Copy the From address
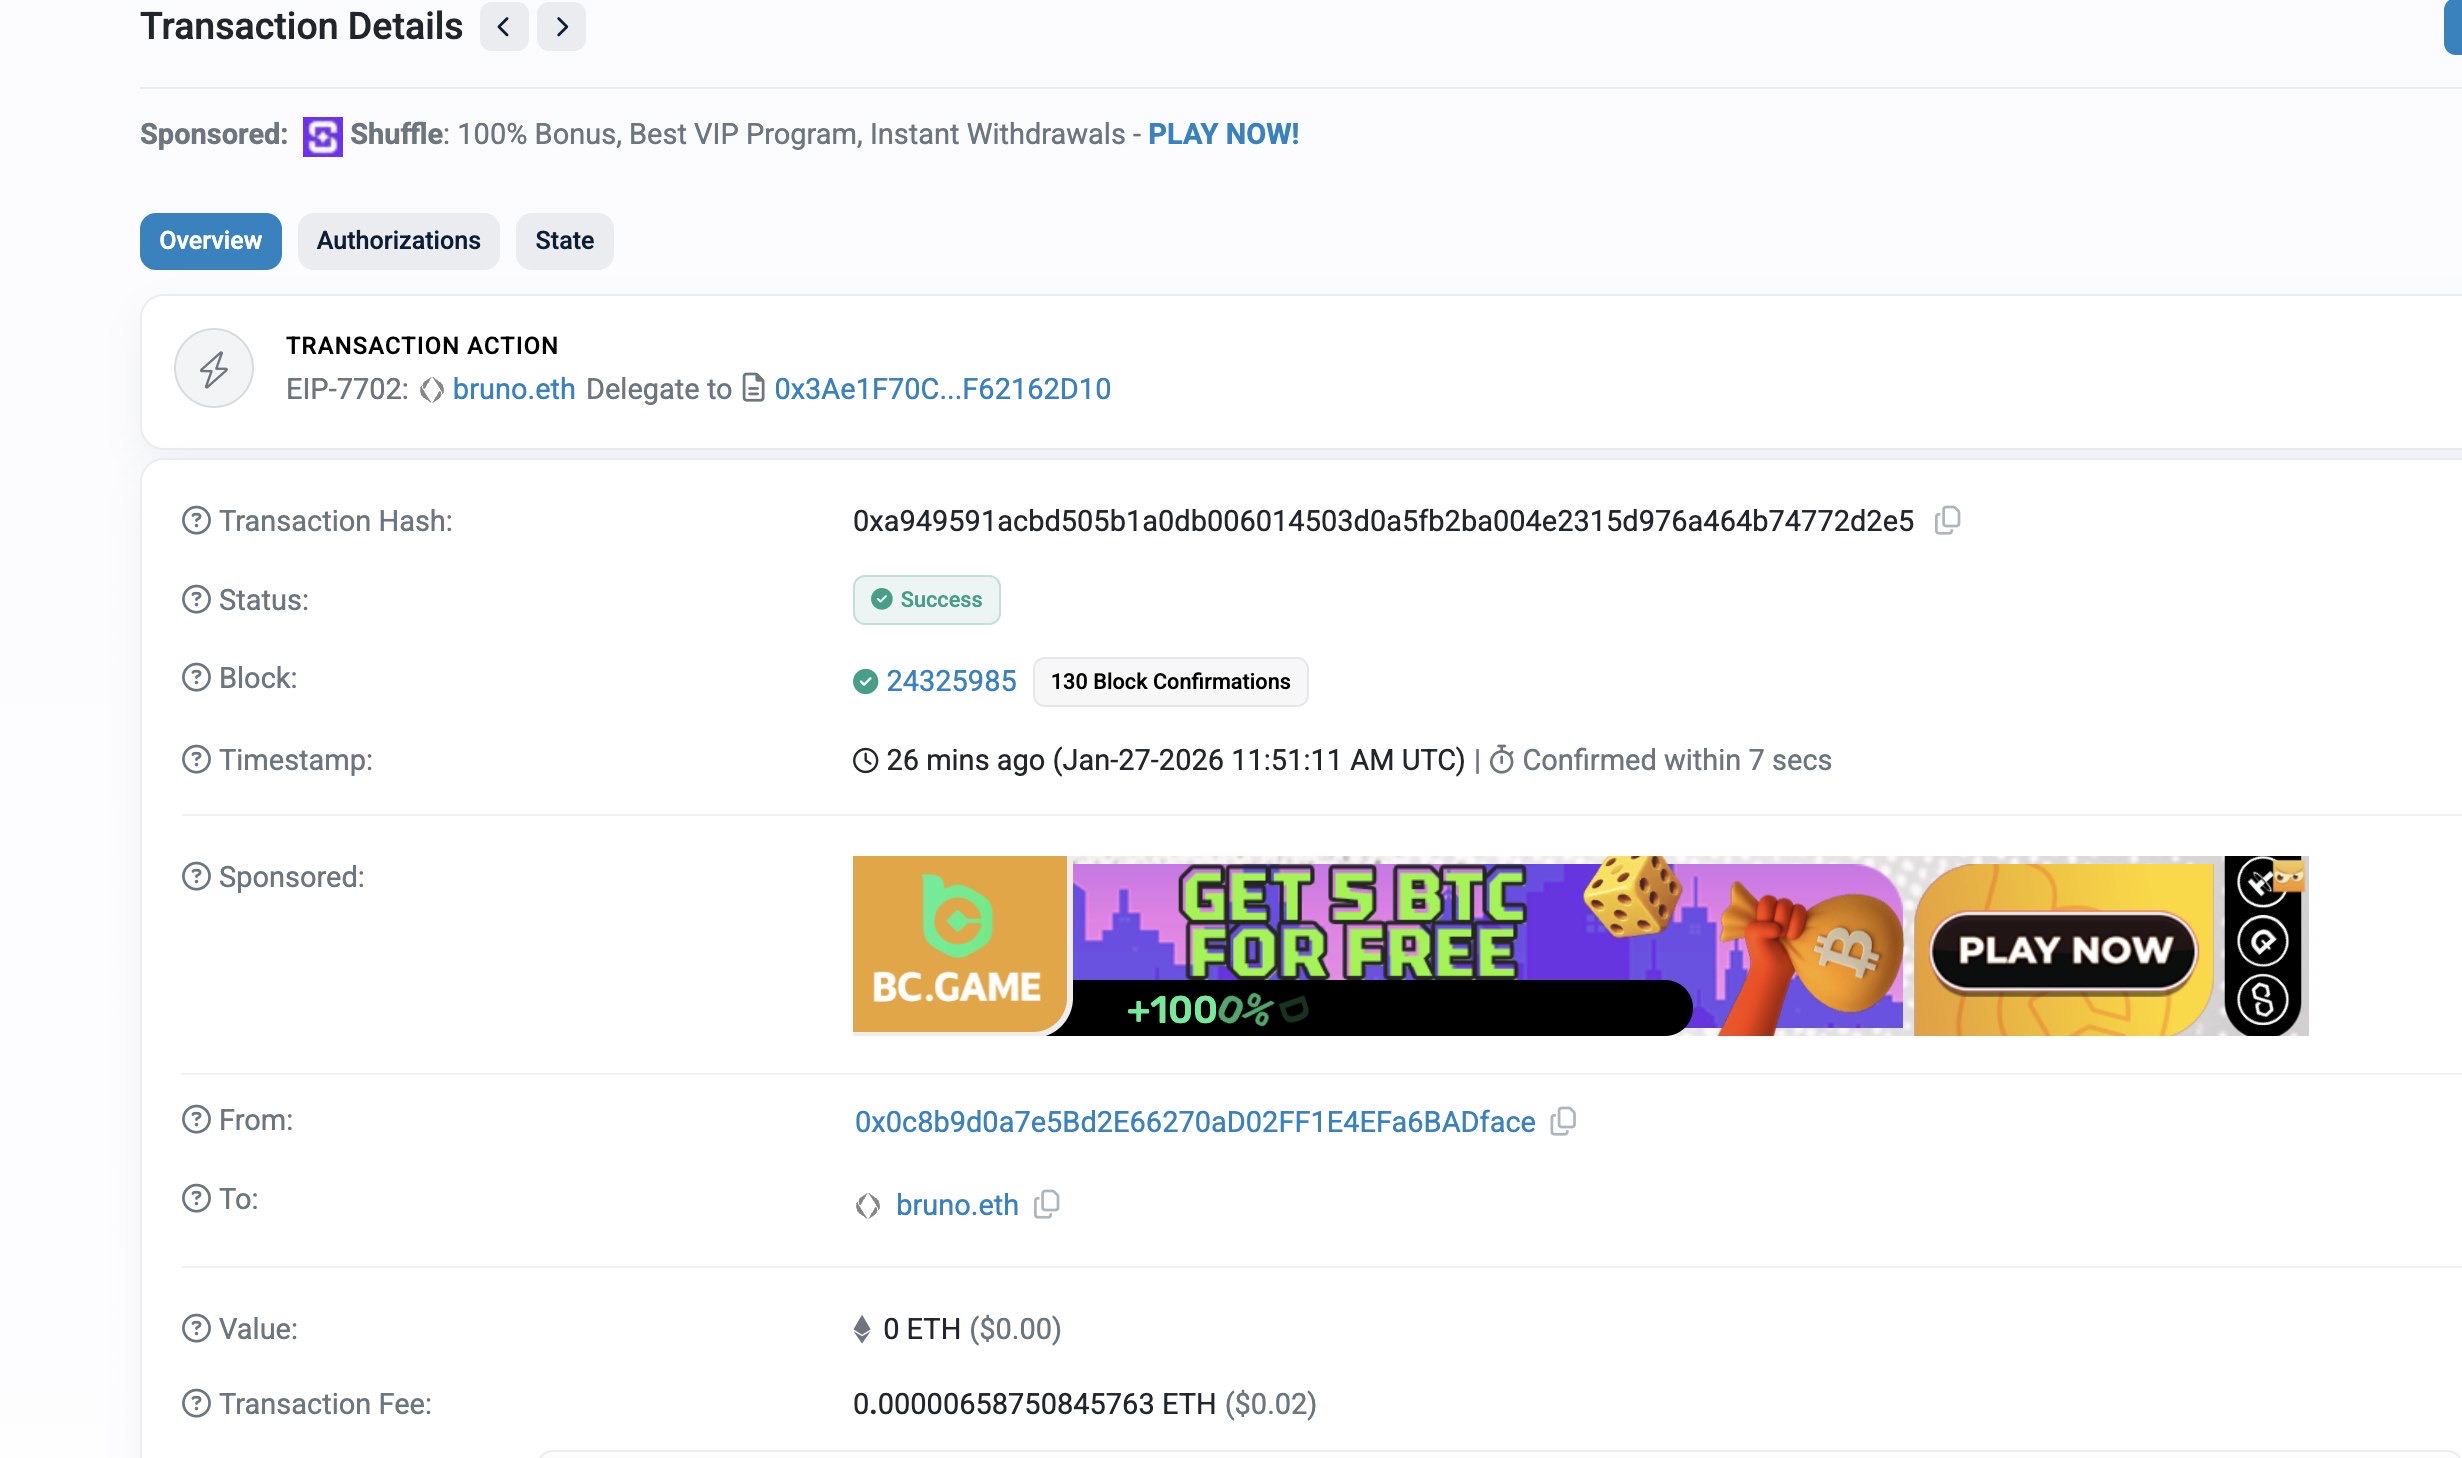Image resolution: width=2462 pixels, height=1458 pixels. [x=1562, y=1121]
